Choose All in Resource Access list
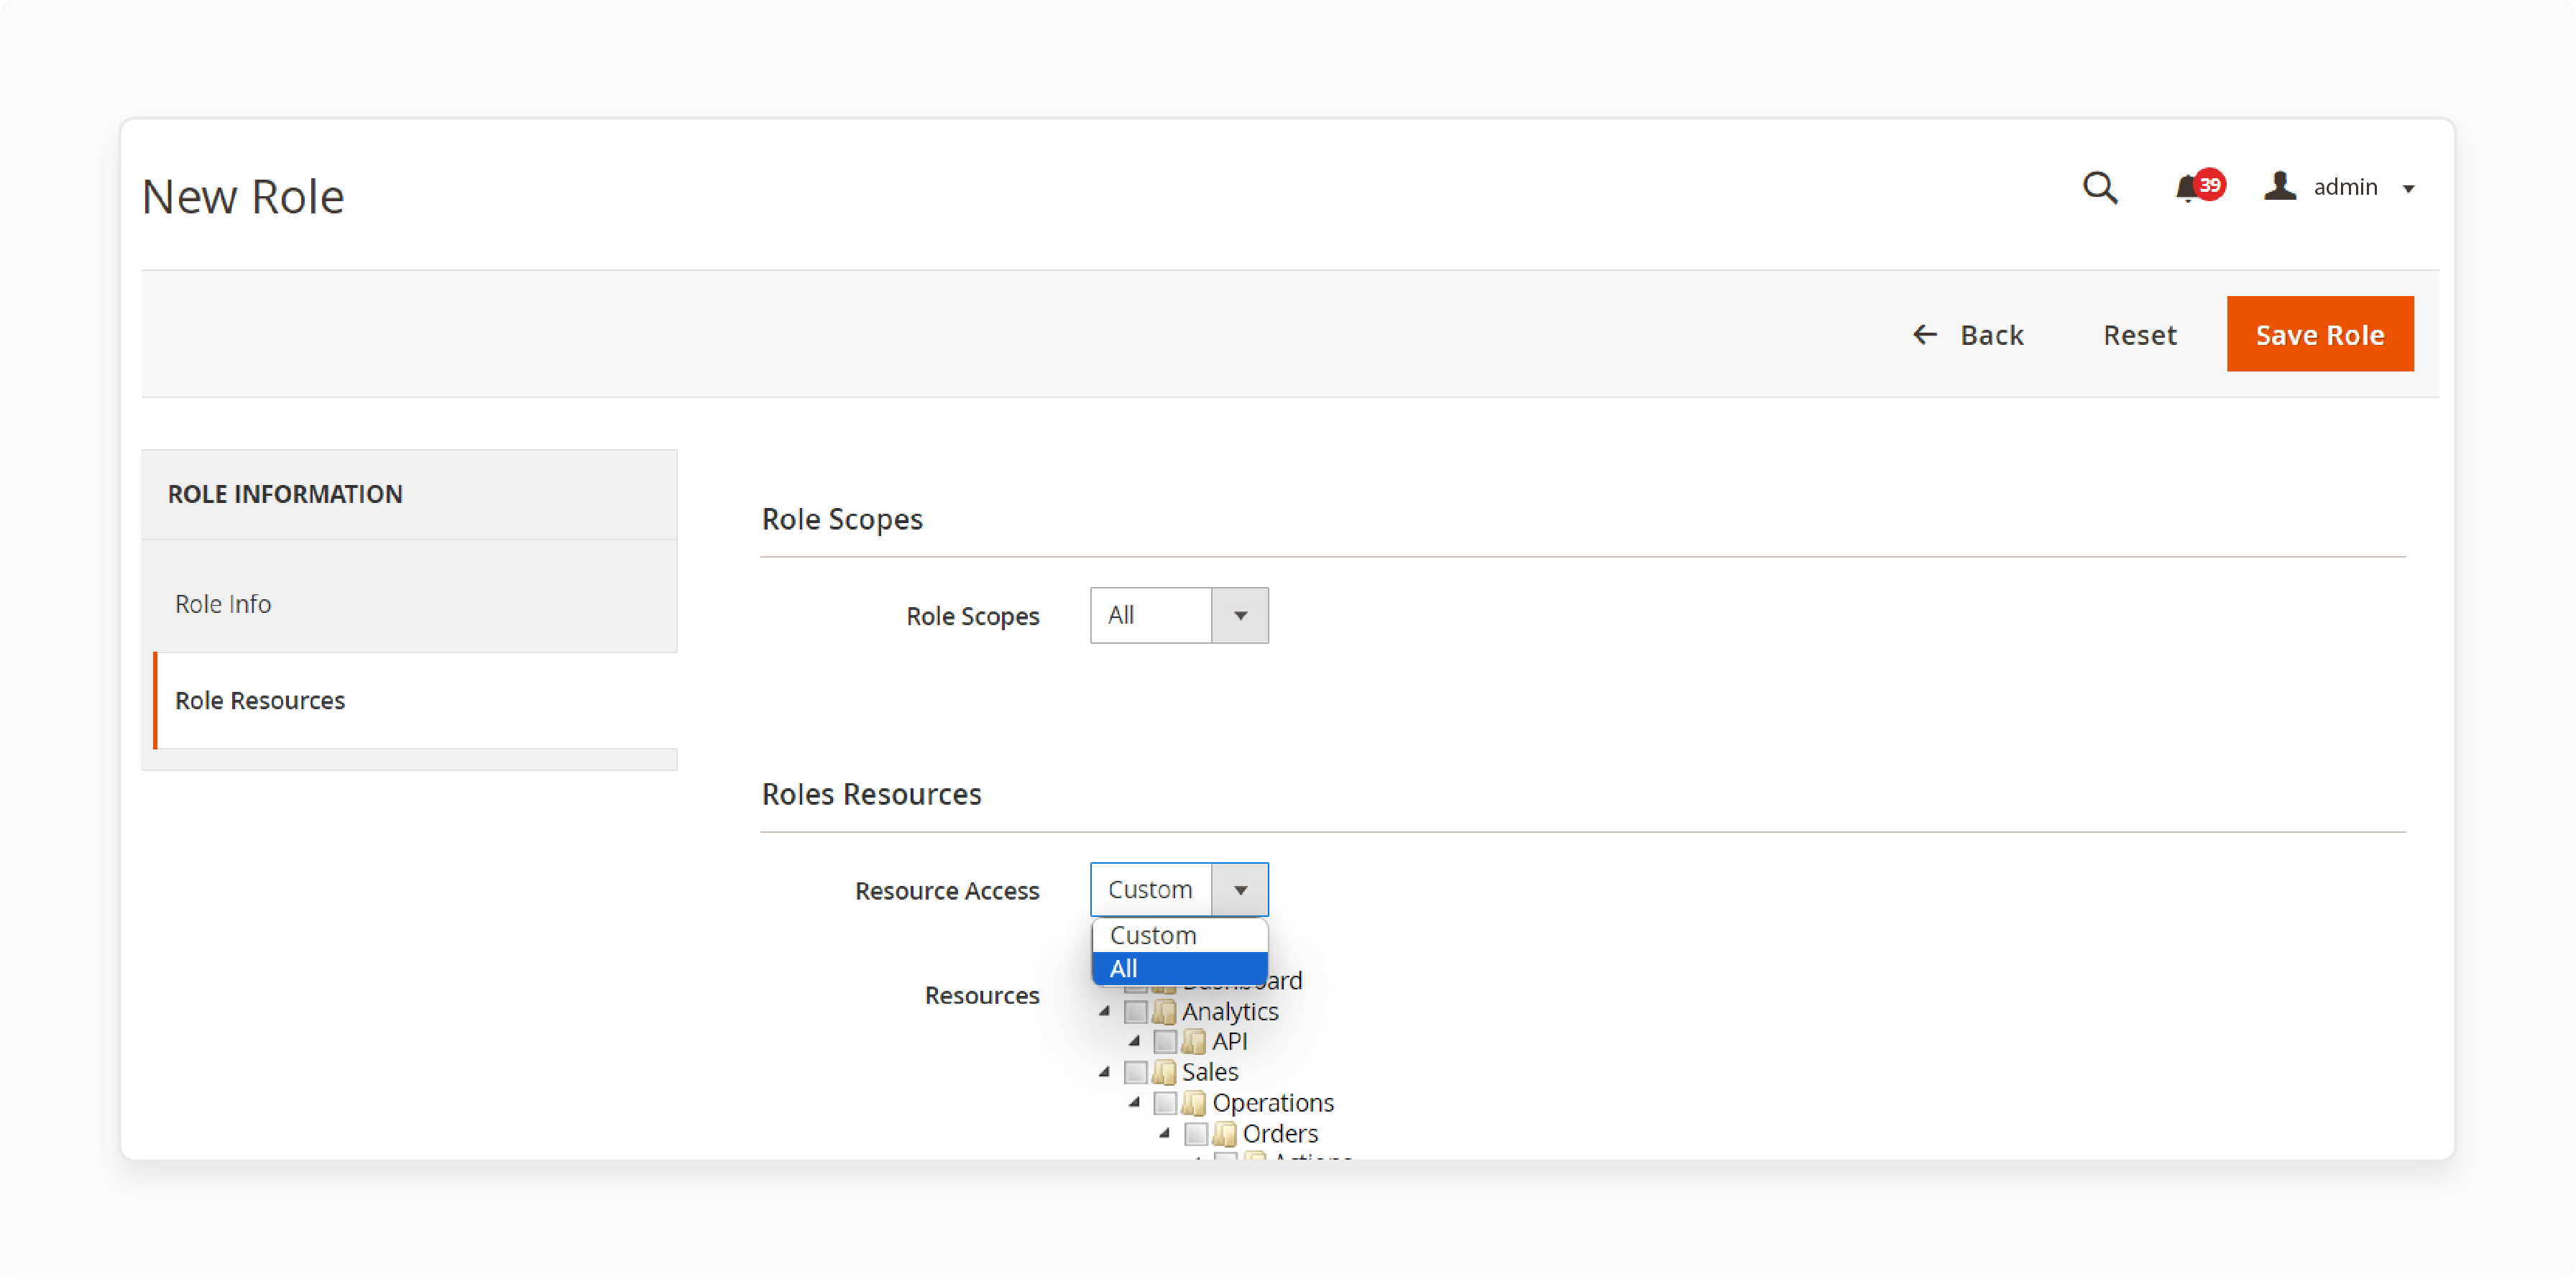This screenshot has width=2576, height=1279. (1180, 968)
